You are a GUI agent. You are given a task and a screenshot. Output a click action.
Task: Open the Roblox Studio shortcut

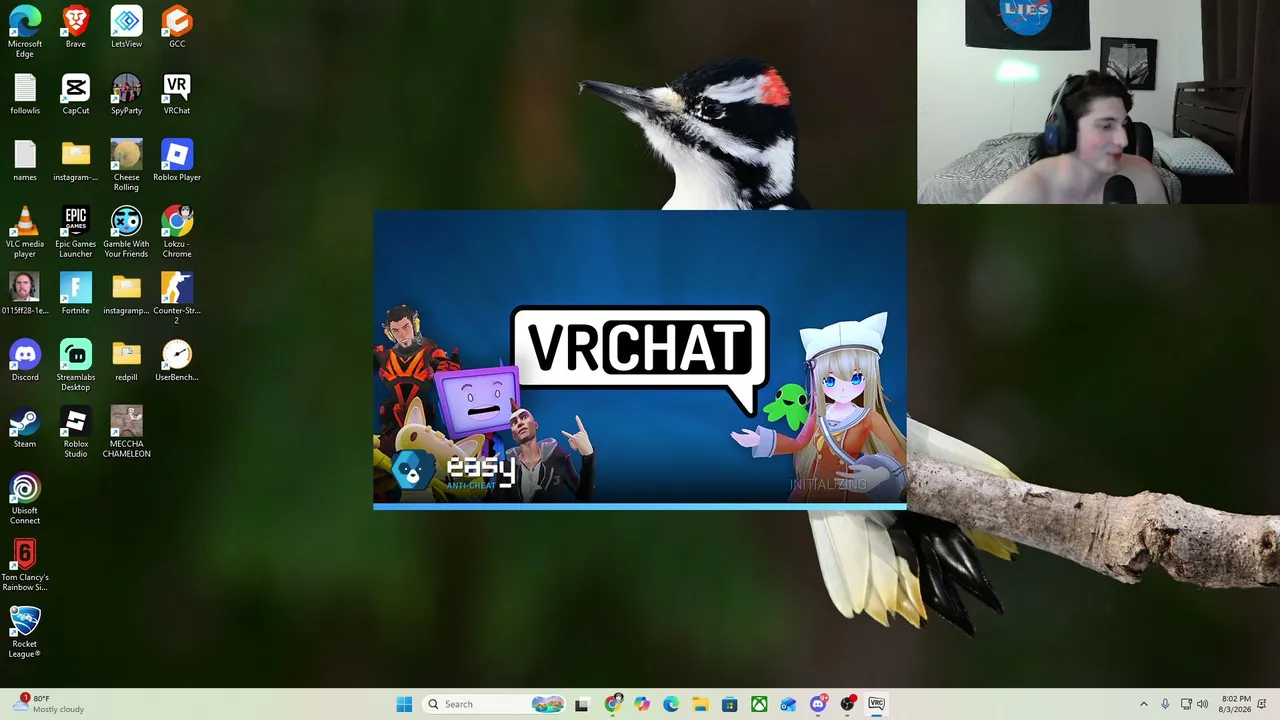[x=76, y=432]
